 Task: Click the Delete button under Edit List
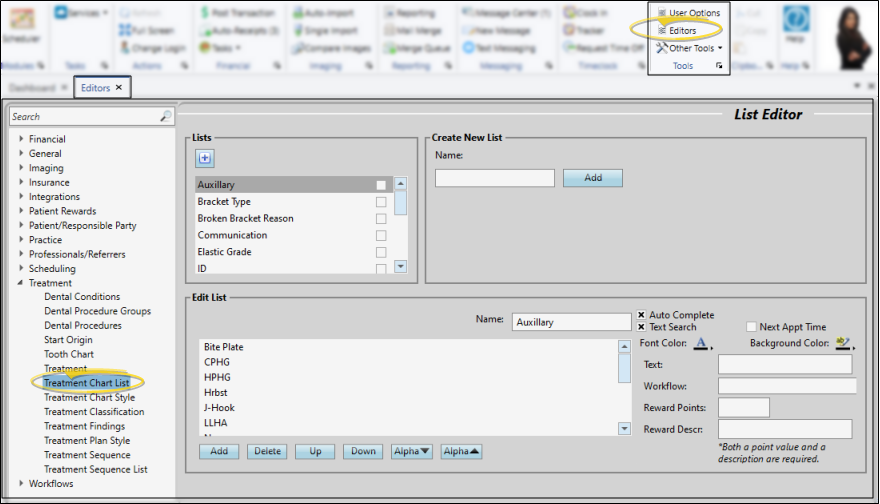[267, 451]
